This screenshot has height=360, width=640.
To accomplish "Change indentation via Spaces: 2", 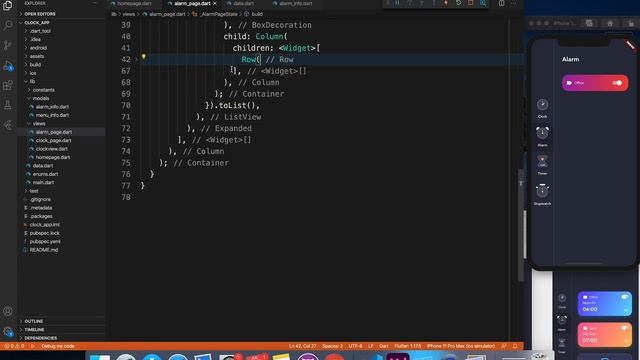I will tap(332, 346).
